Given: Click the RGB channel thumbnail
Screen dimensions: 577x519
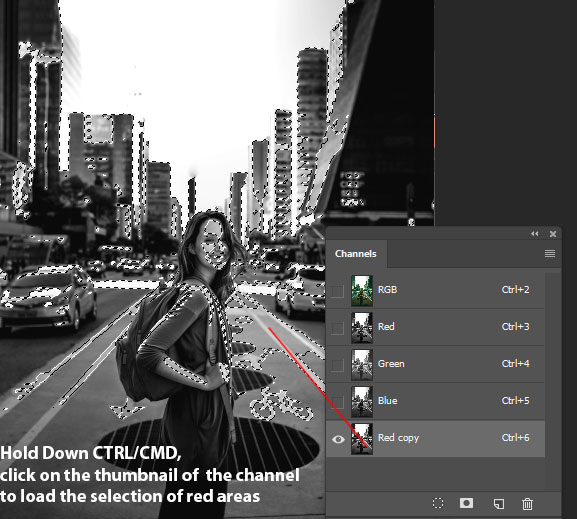Looking at the screenshot, I should [x=362, y=291].
